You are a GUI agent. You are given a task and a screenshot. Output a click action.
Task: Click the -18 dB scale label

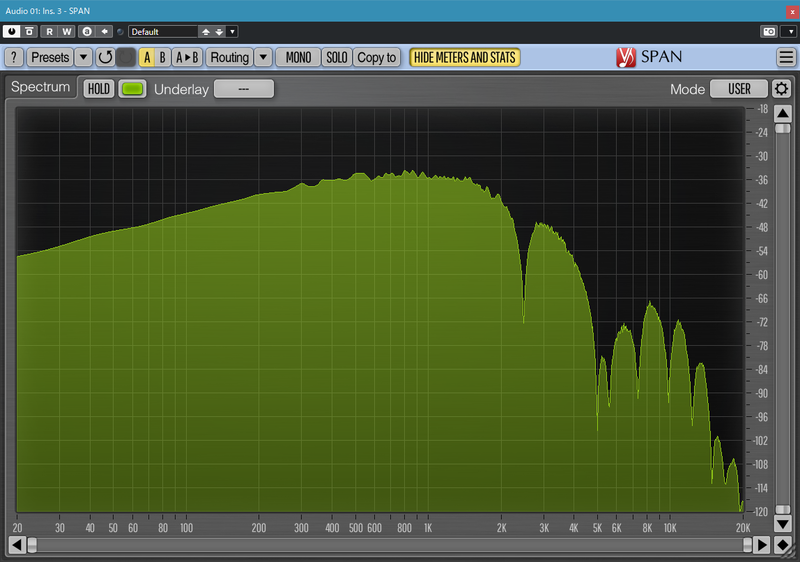(x=762, y=109)
